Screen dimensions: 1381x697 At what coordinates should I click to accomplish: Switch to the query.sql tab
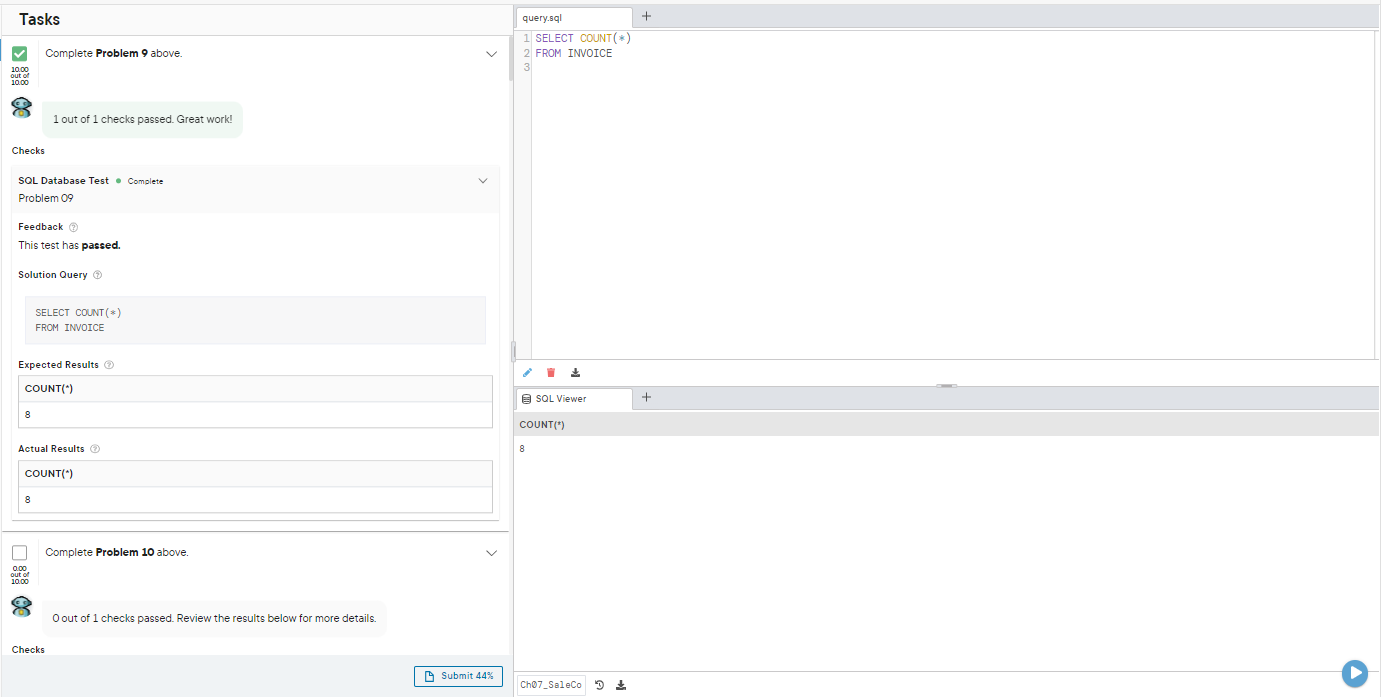[x=574, y=18]
